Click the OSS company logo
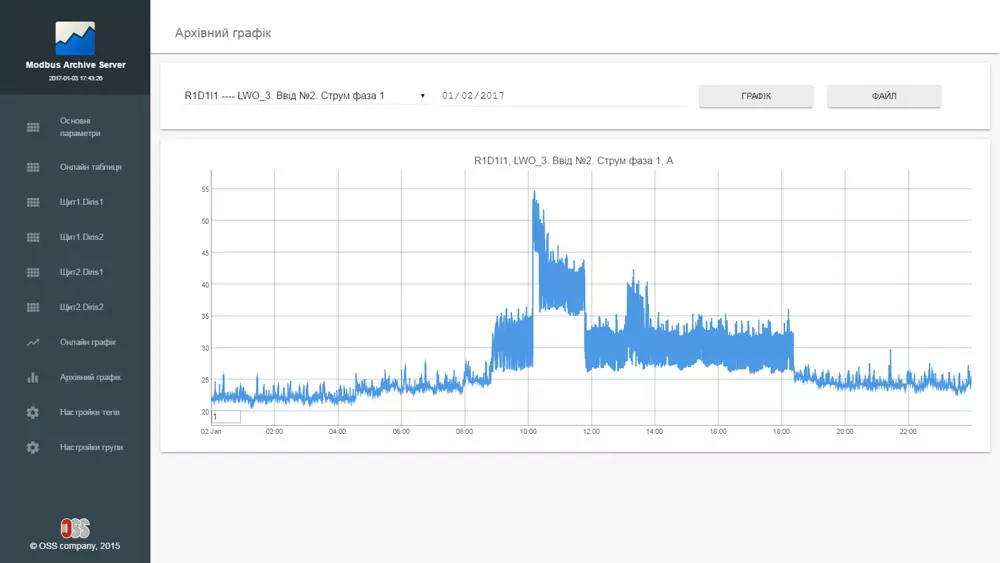1000x563 pixels. coord(75,528)
